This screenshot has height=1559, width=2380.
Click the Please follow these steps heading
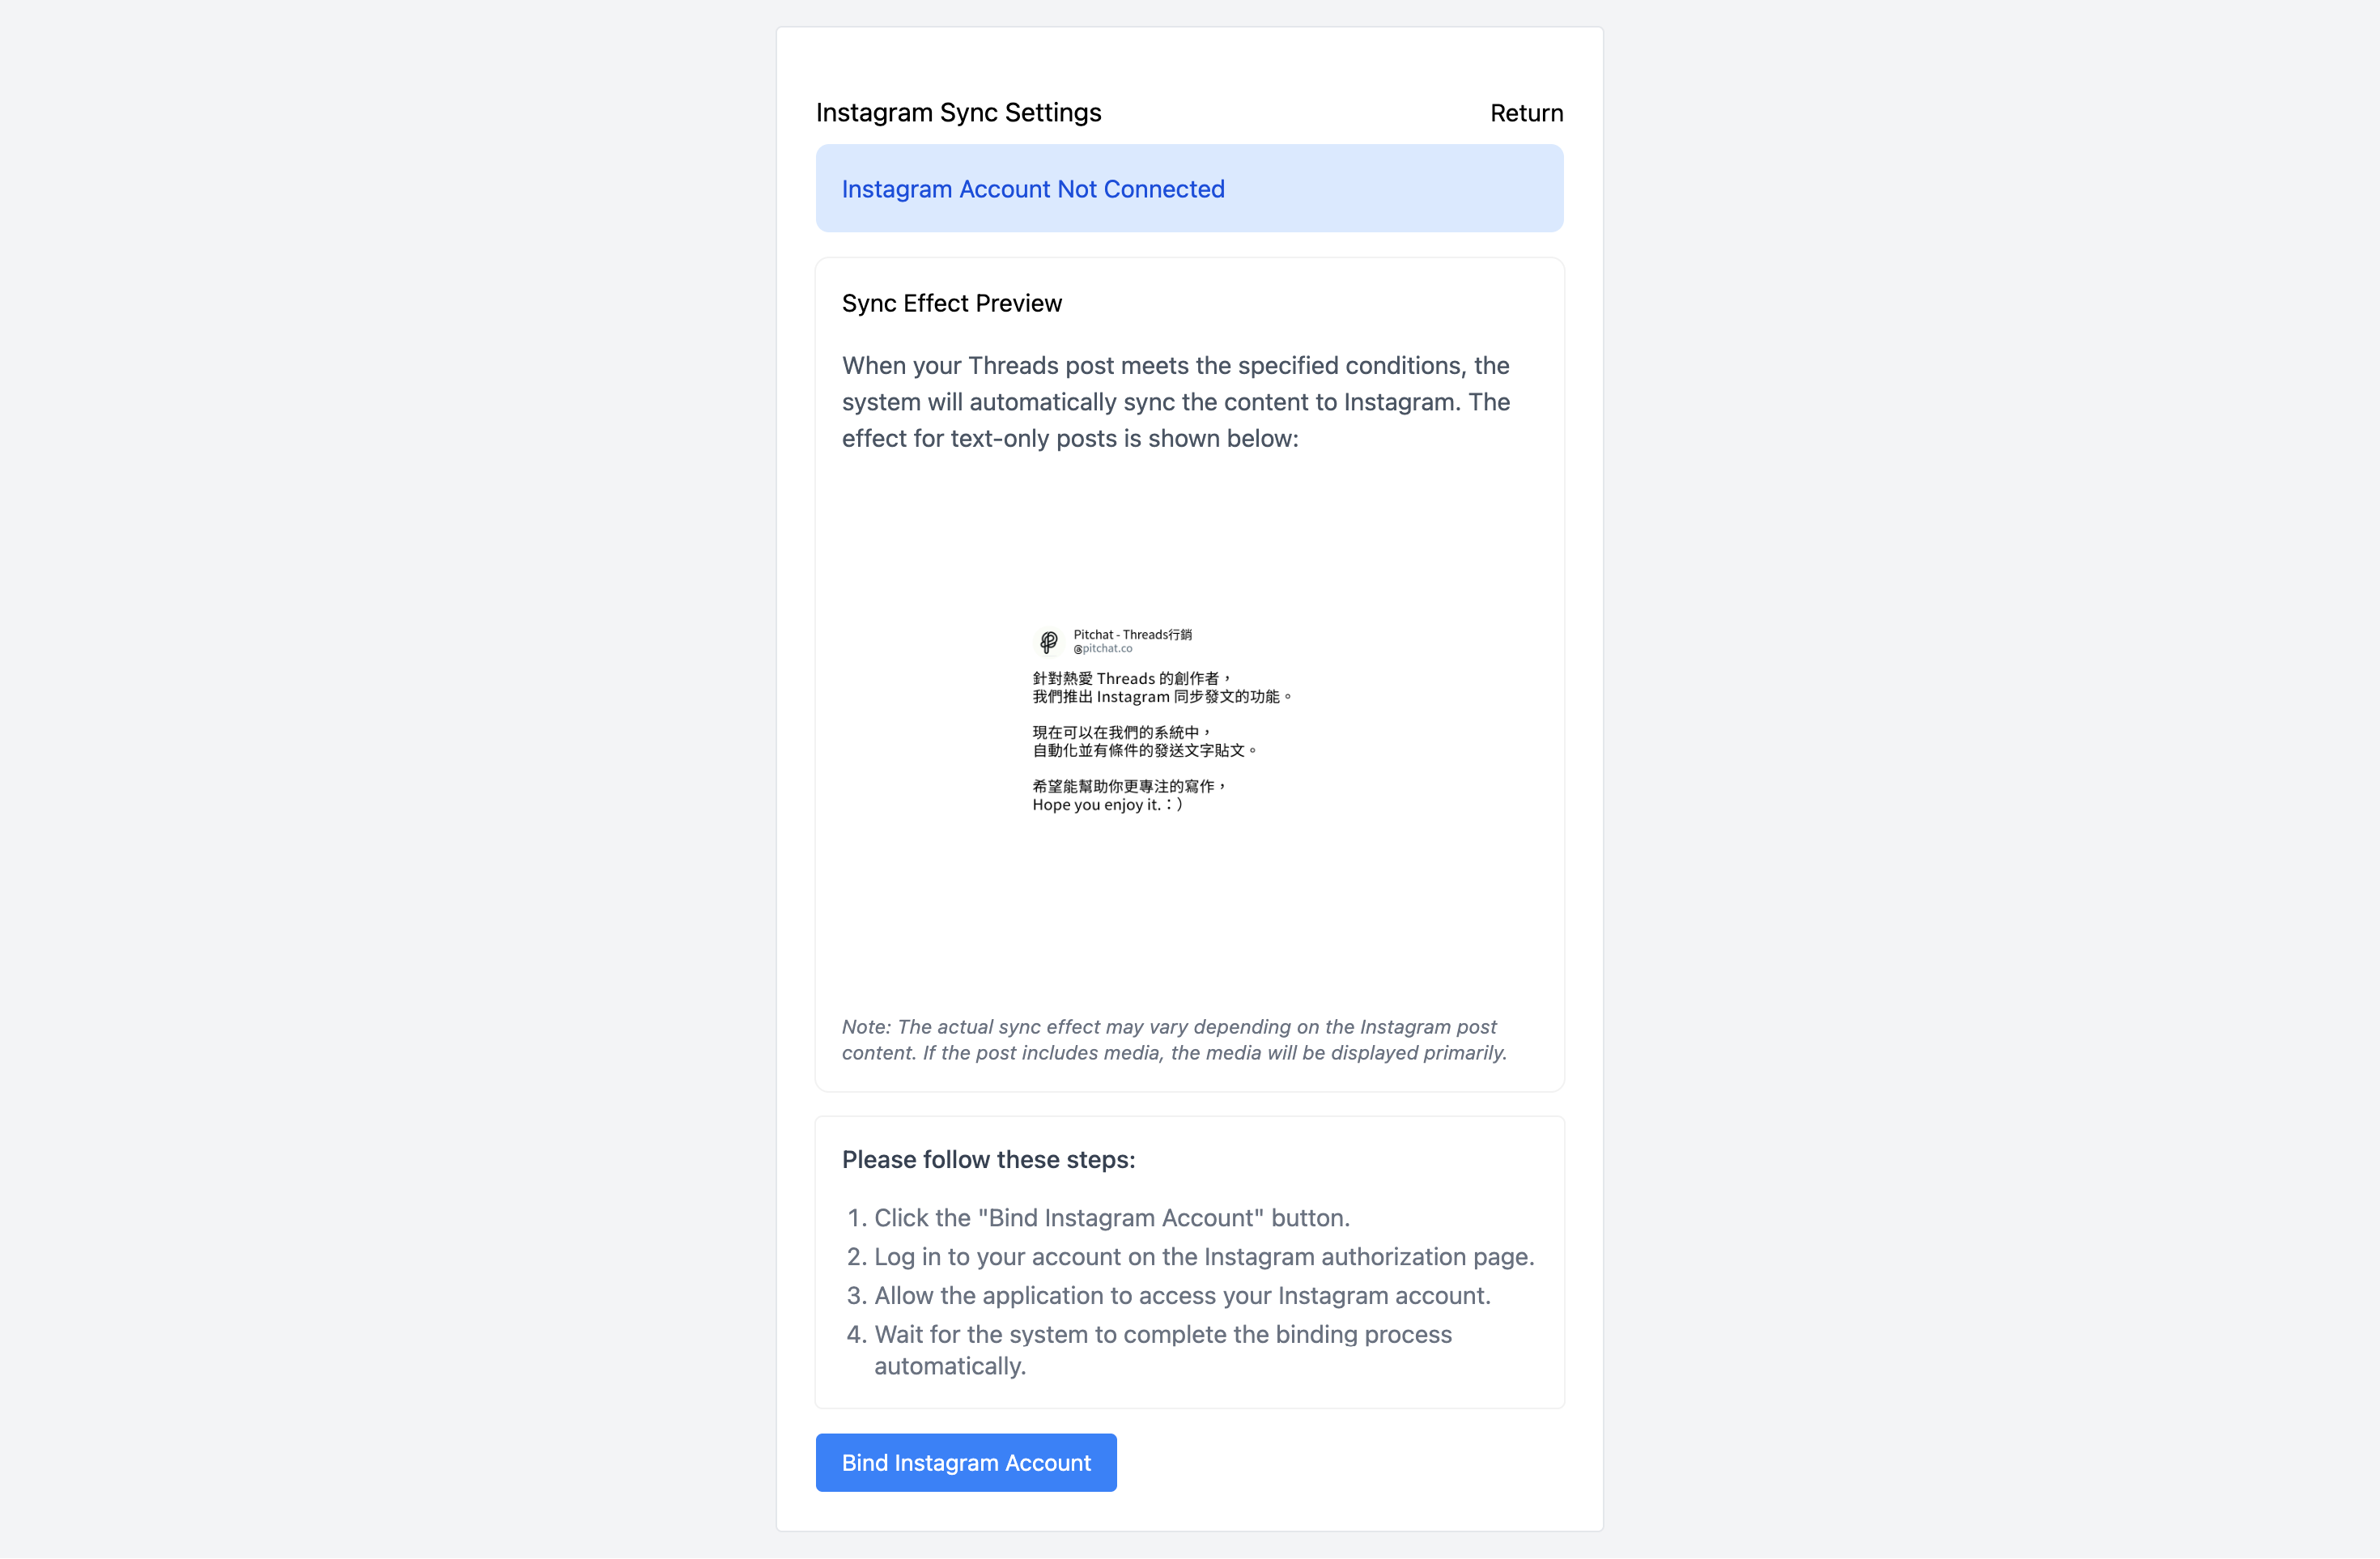(x=988, y=1159)
